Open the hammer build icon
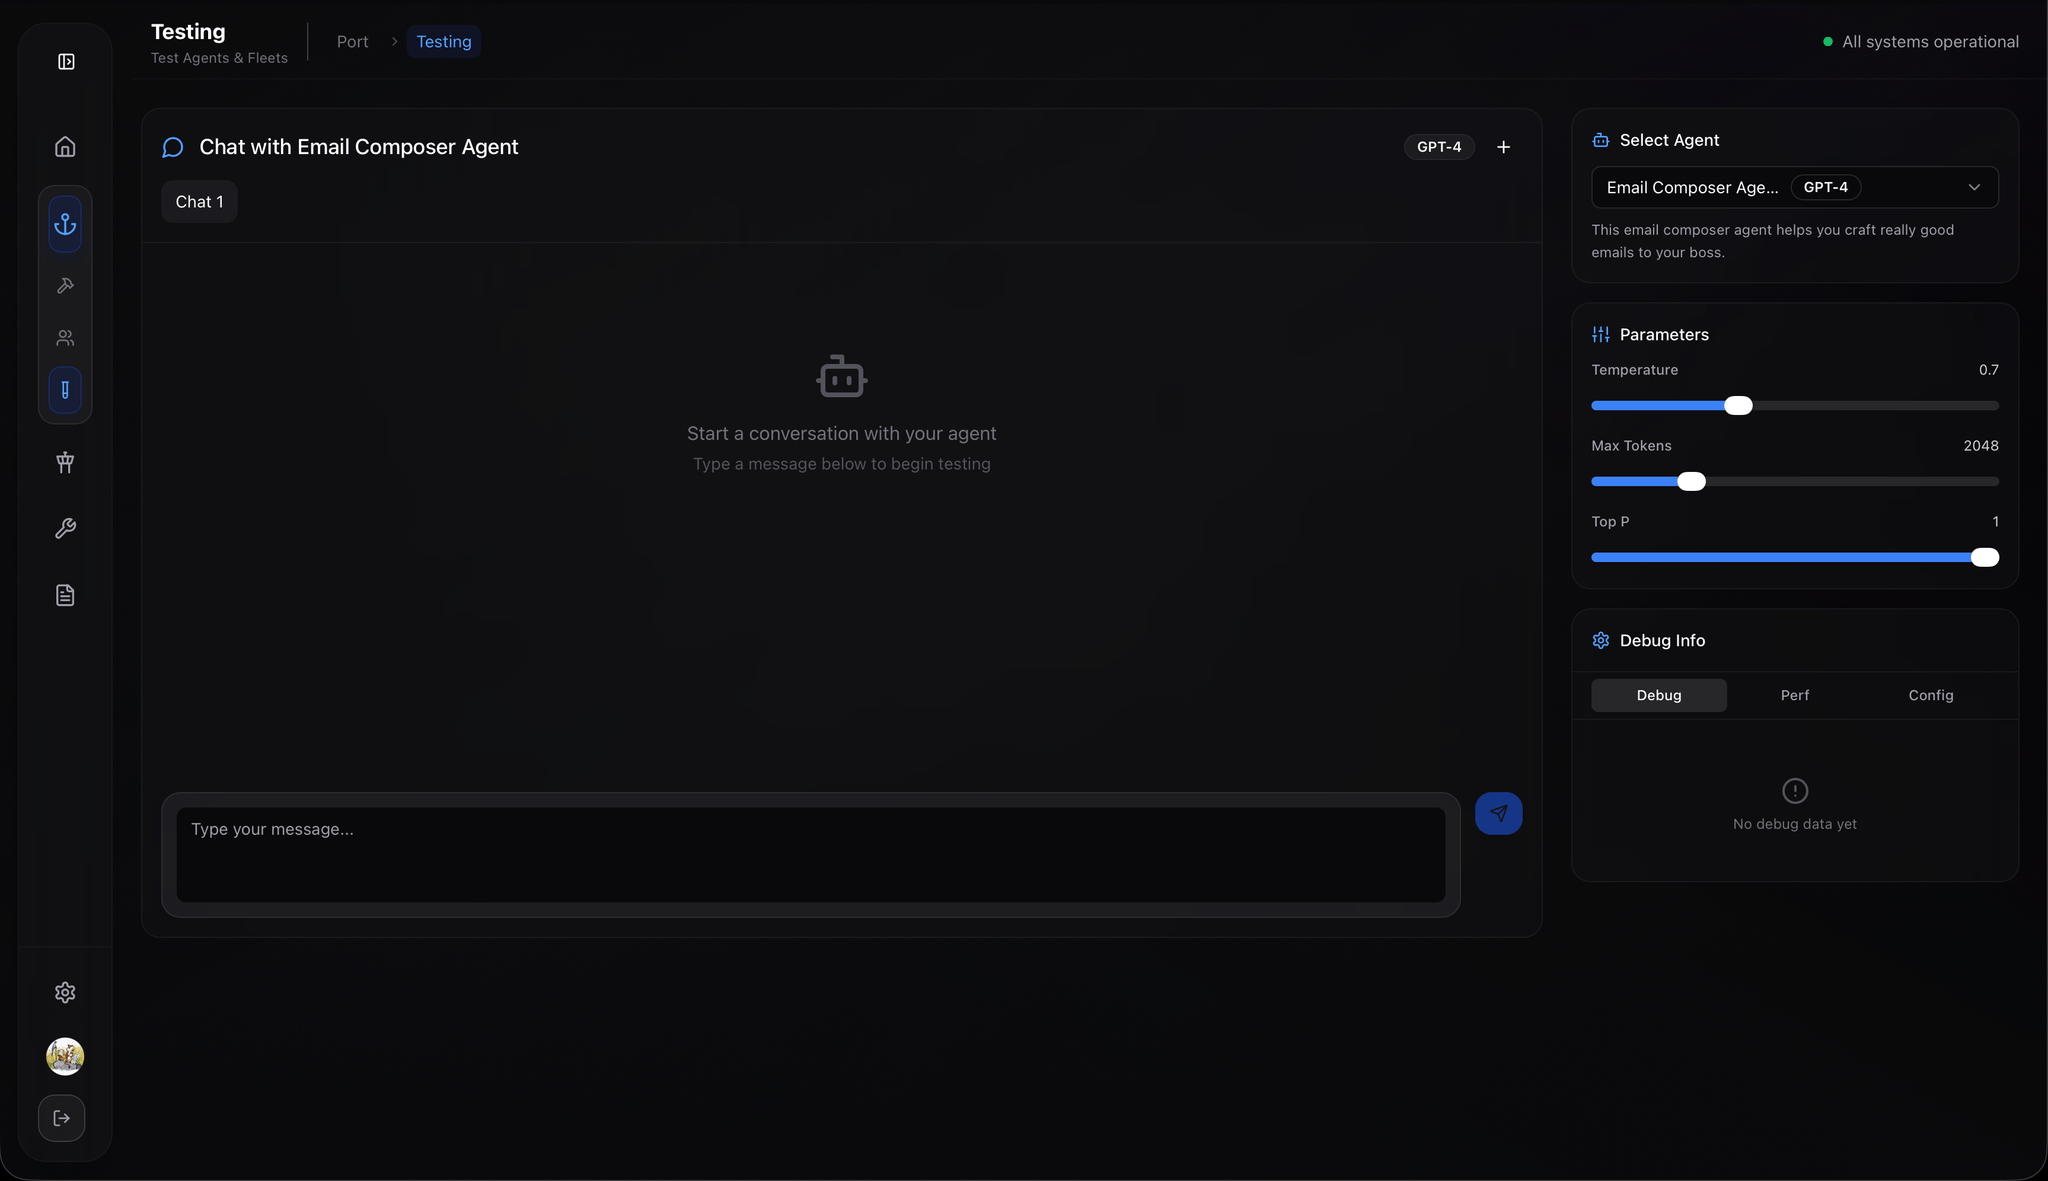The width and height of the screenshot is (2048, 1181). point(65,286)
